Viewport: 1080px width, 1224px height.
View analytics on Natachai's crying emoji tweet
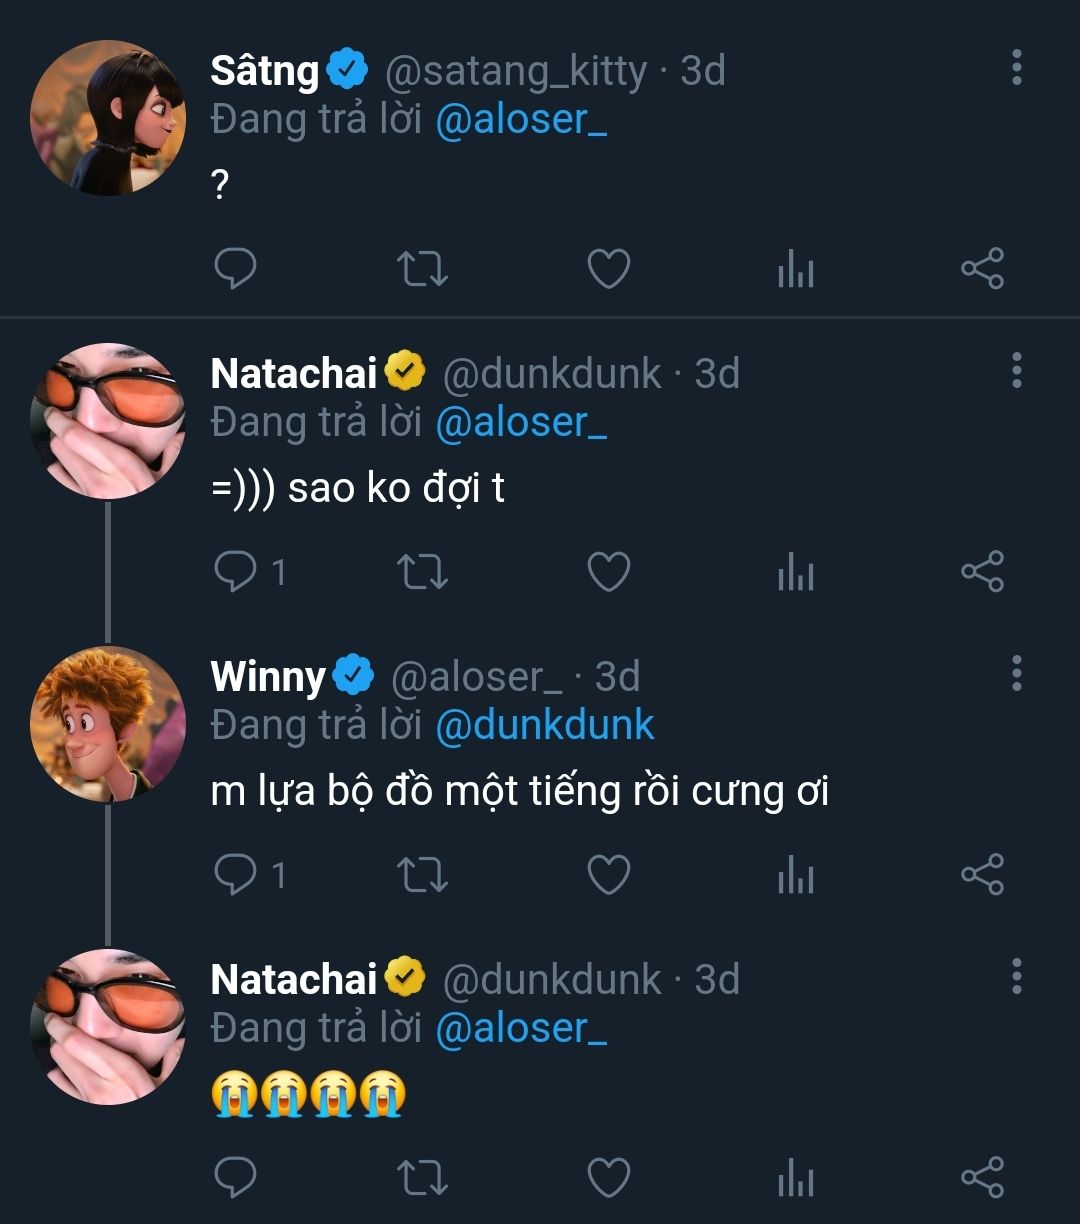(x=795, y=1178)
